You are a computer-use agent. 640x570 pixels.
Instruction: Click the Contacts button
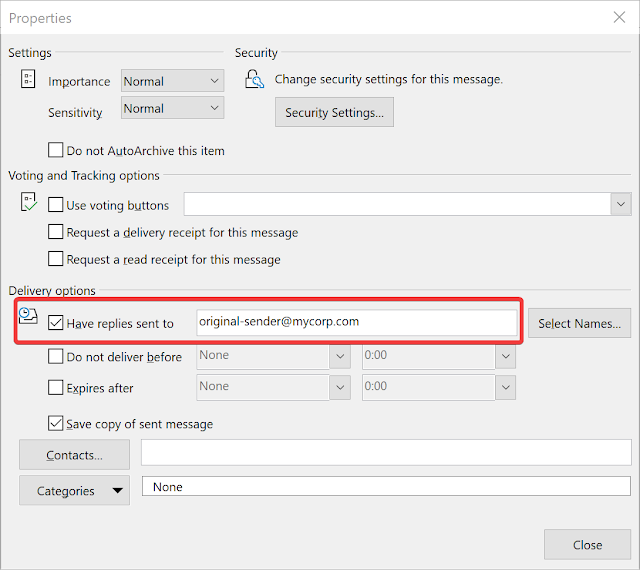(74, 455)
